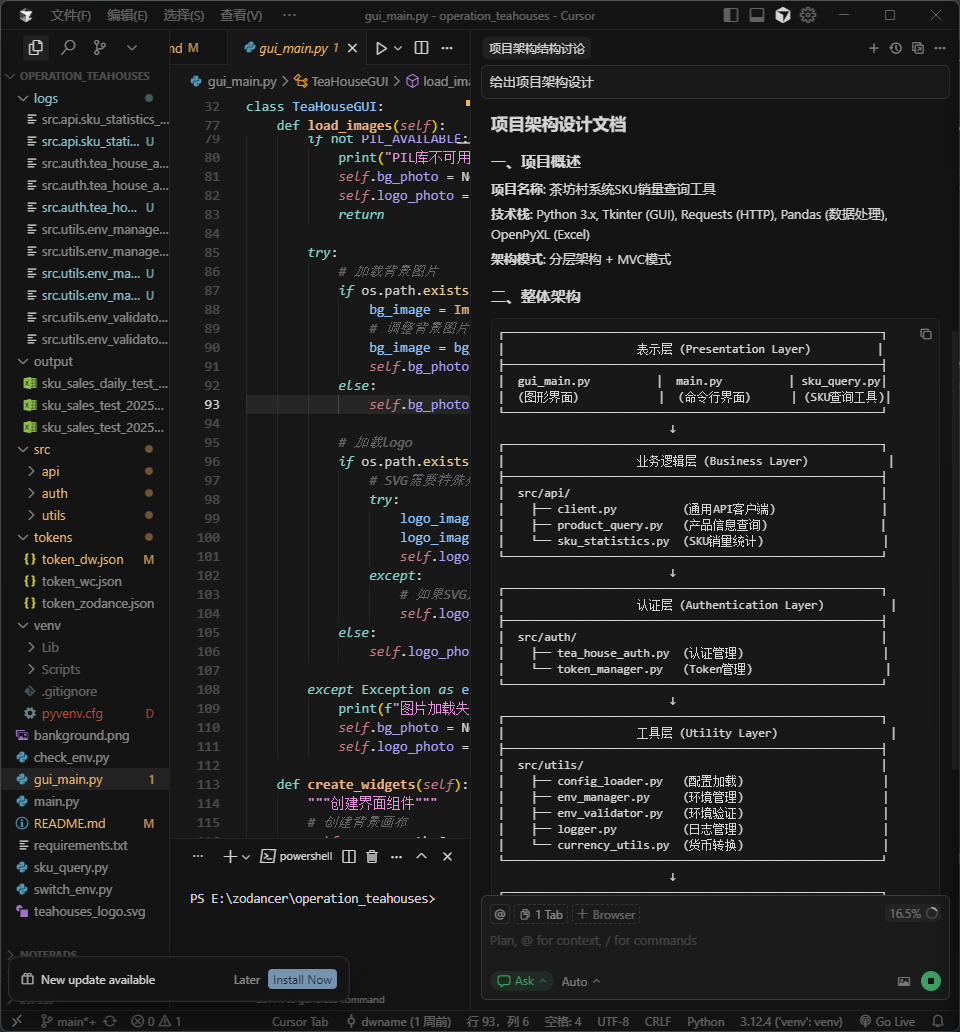Open the 查看(V) menu
960x1032 pixels.
click(x=241, y=15)
